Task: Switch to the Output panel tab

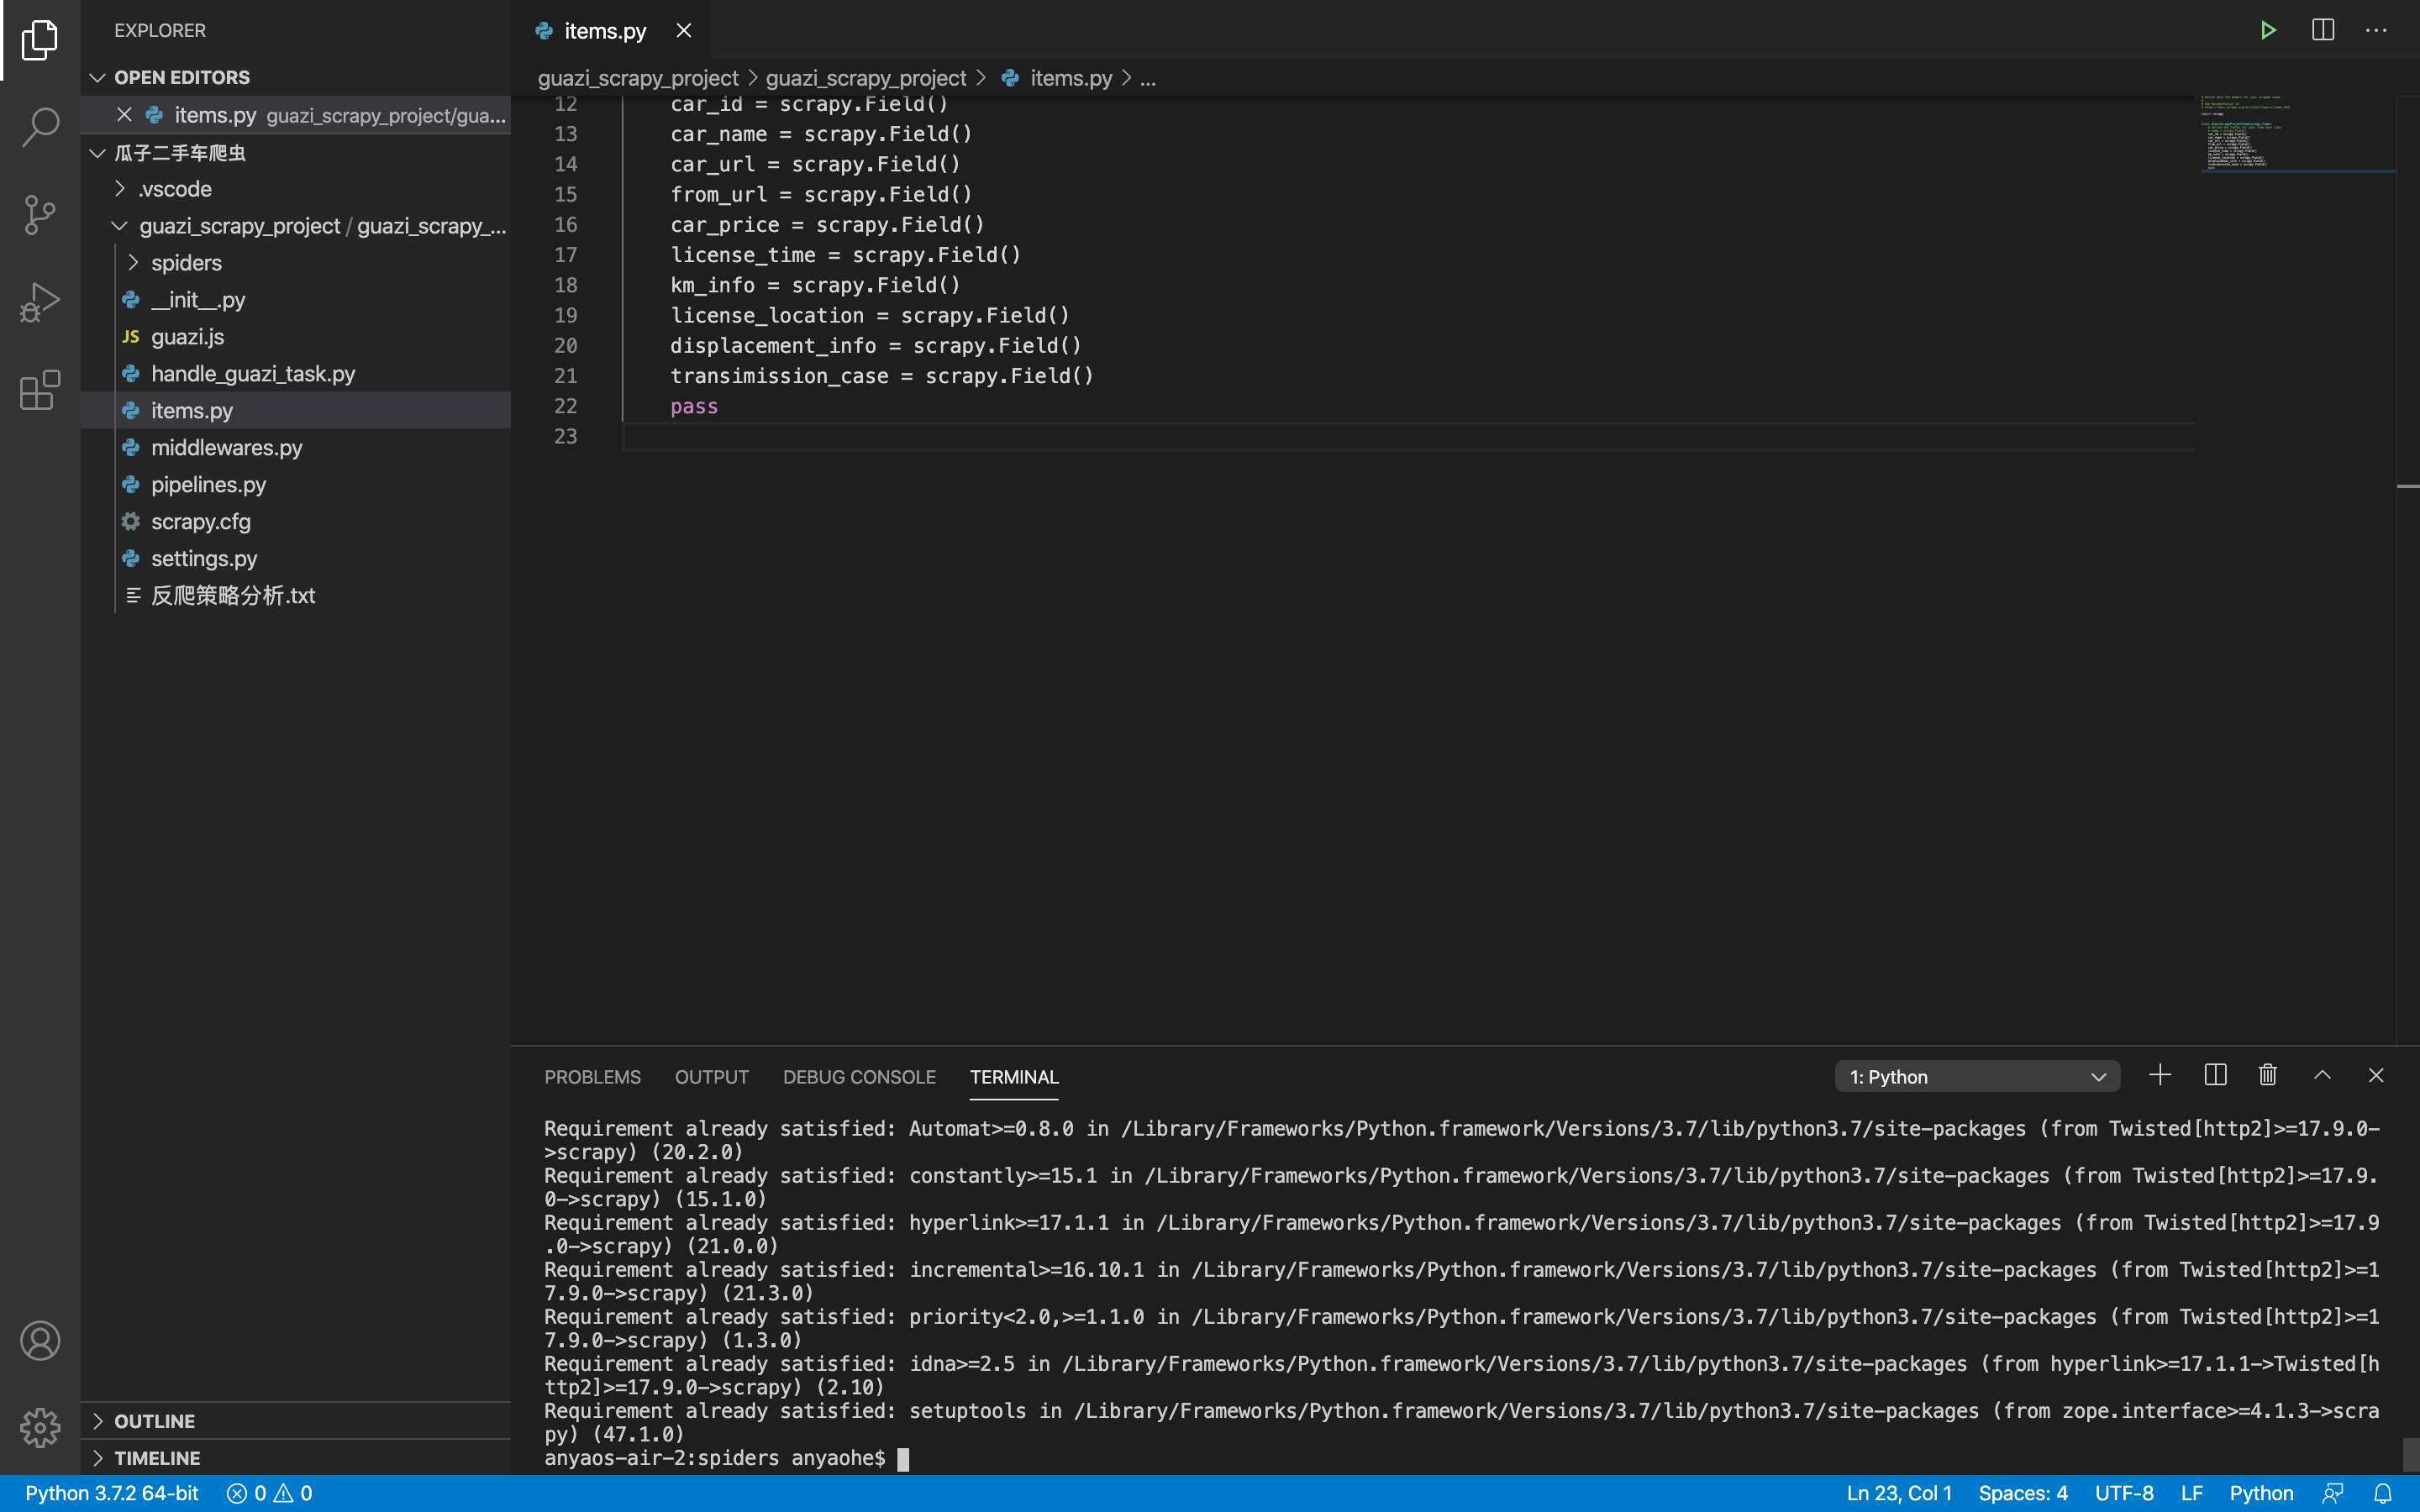Action: point(712,1077)
